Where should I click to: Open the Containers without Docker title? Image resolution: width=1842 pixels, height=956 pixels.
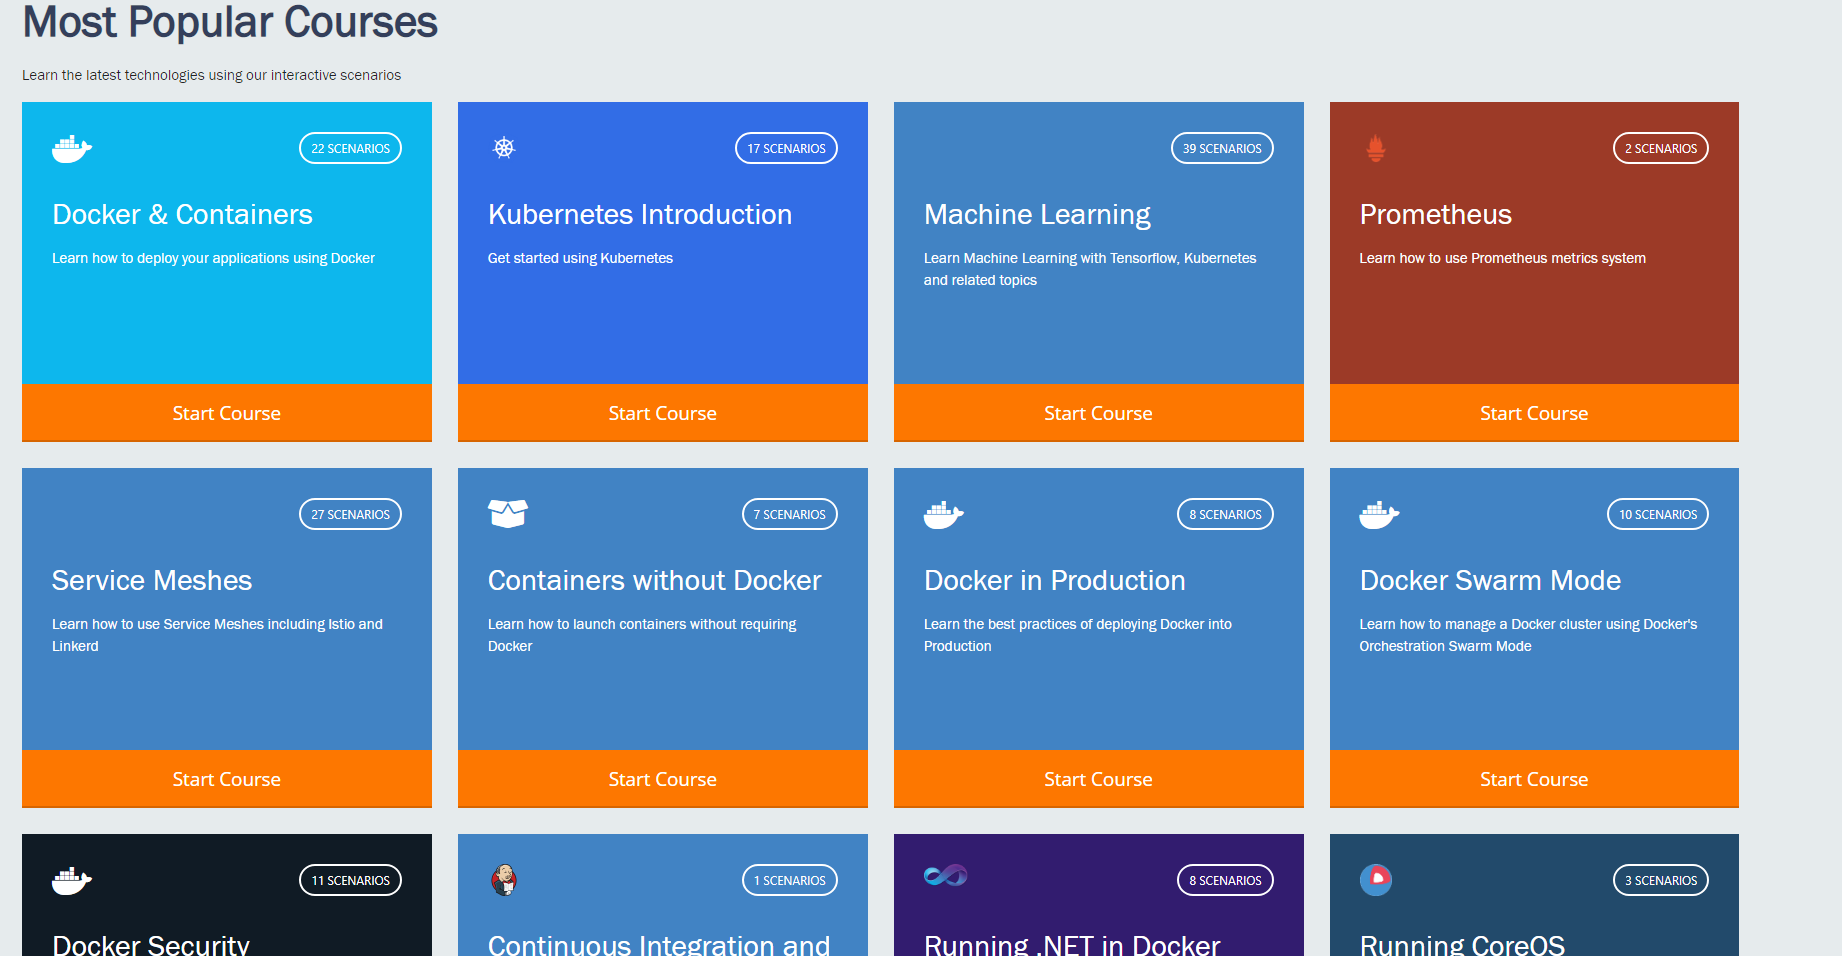[x=655, y=580]
